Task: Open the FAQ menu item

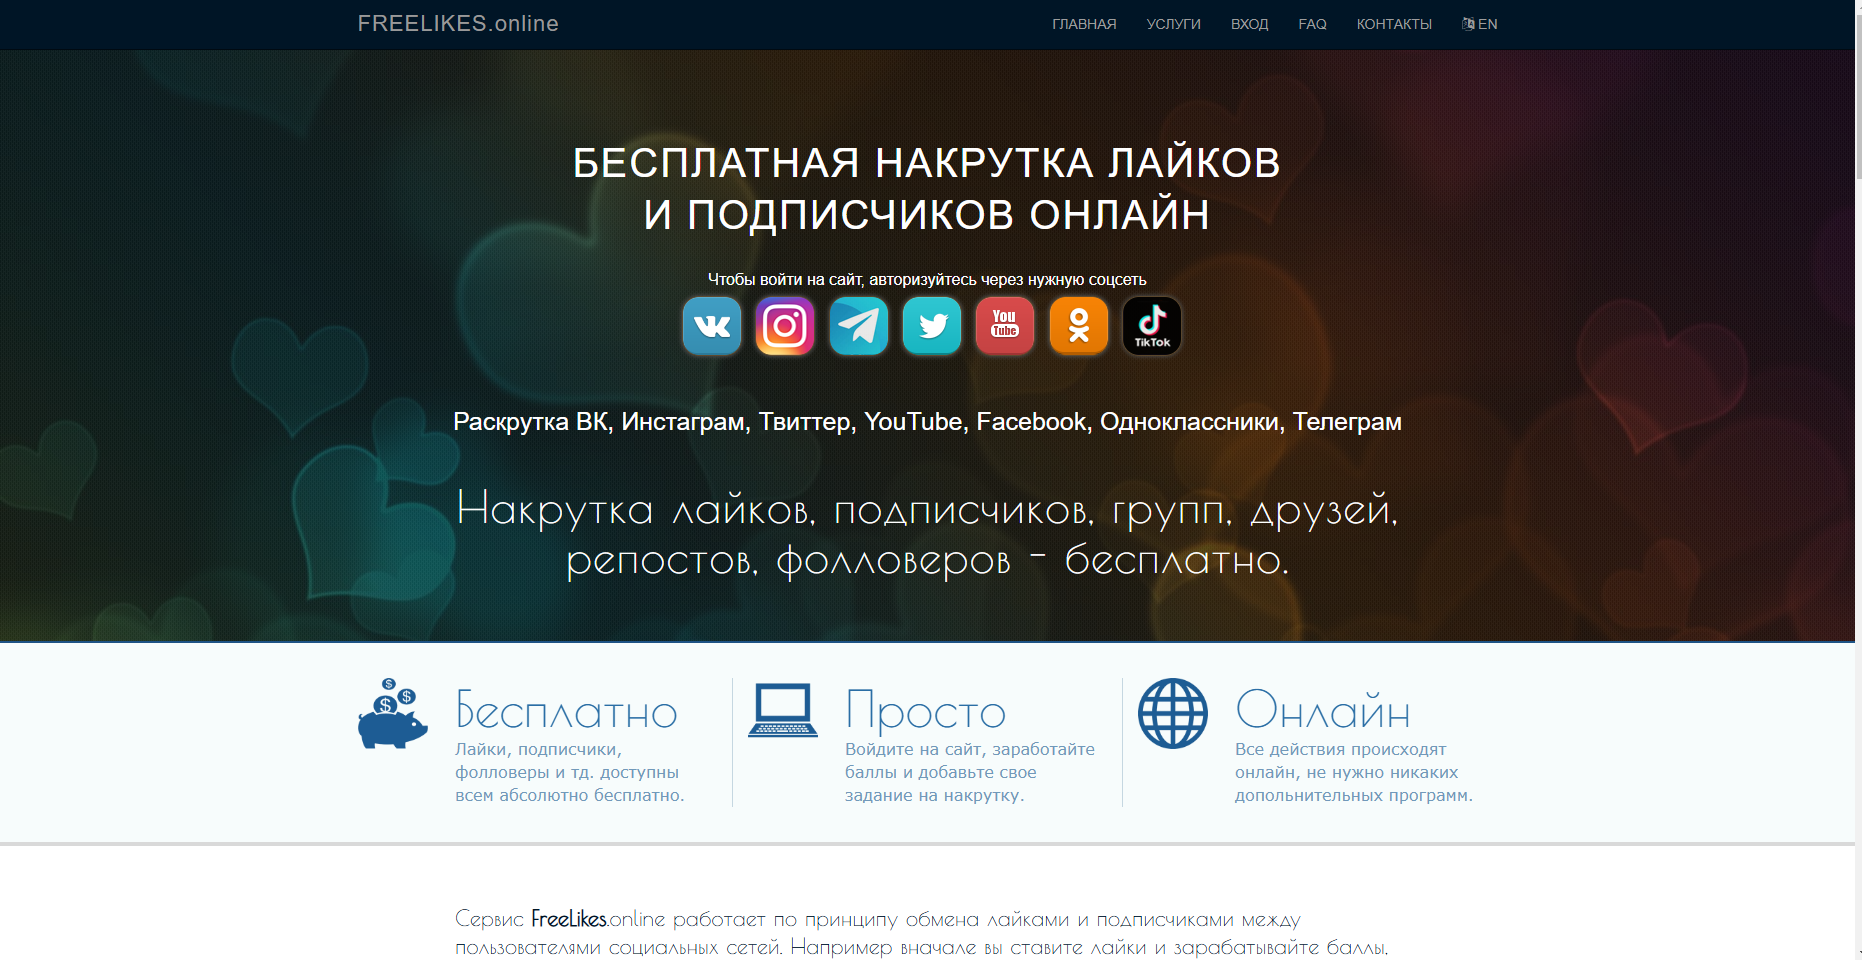Action: (x=1313, y=24)
